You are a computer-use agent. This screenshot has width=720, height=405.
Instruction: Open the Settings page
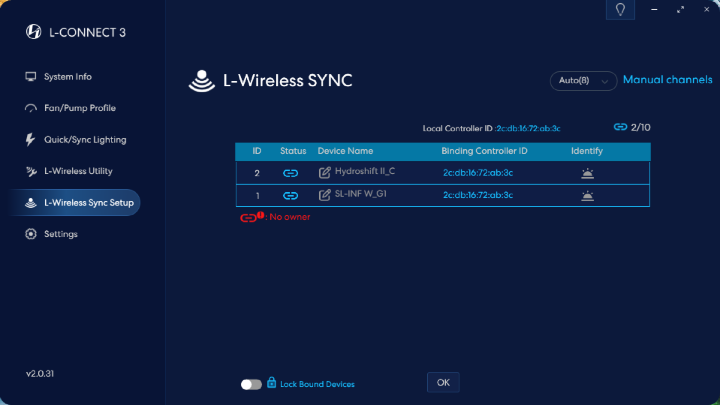point(60,234)
